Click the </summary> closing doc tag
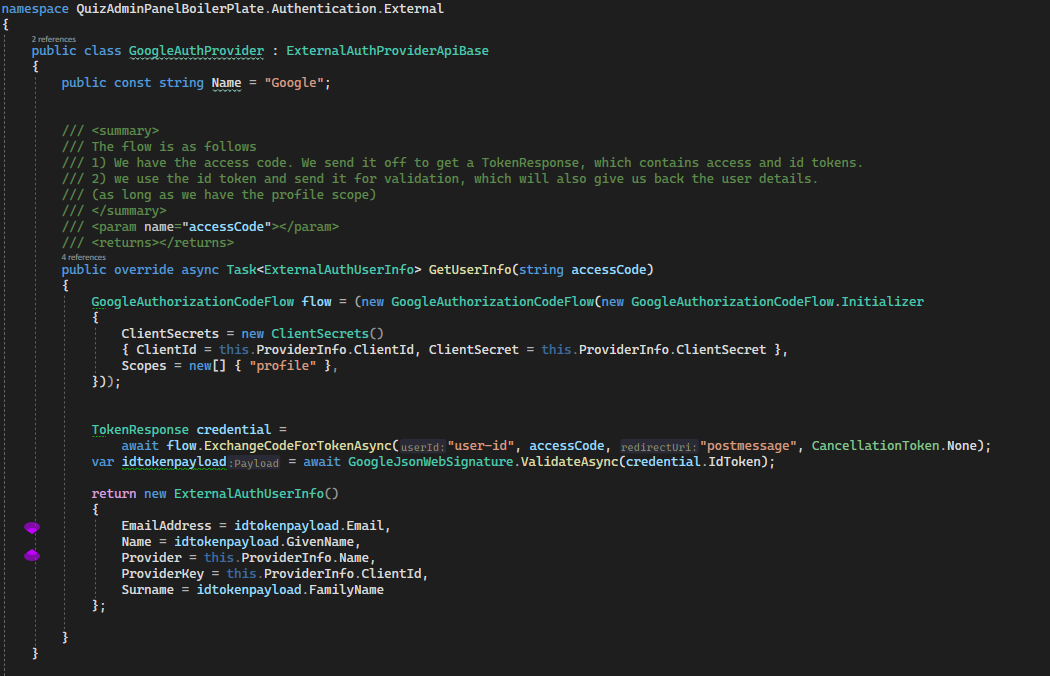 click(129, 211)
